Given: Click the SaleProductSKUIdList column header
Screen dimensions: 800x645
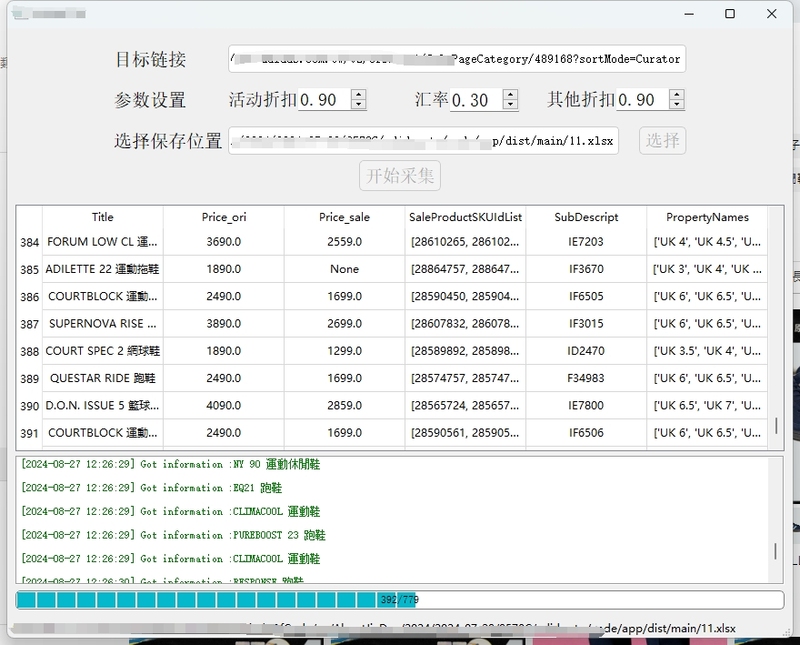Looking at the screenshot, I should pos(465,217).
